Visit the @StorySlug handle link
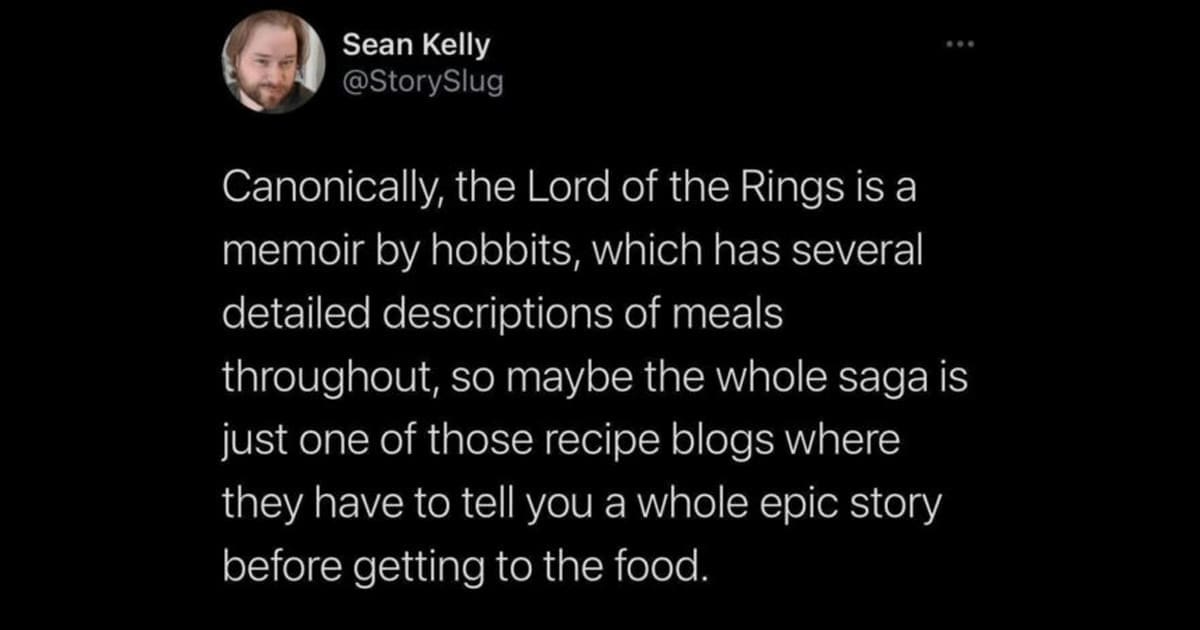Image resolution: width=1200 pixels, height=630 pixels. 423,80
